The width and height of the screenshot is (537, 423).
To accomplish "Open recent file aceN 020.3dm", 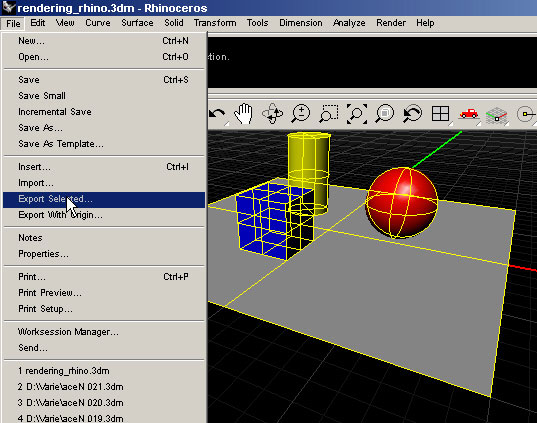I will click(x=104, y=403).
